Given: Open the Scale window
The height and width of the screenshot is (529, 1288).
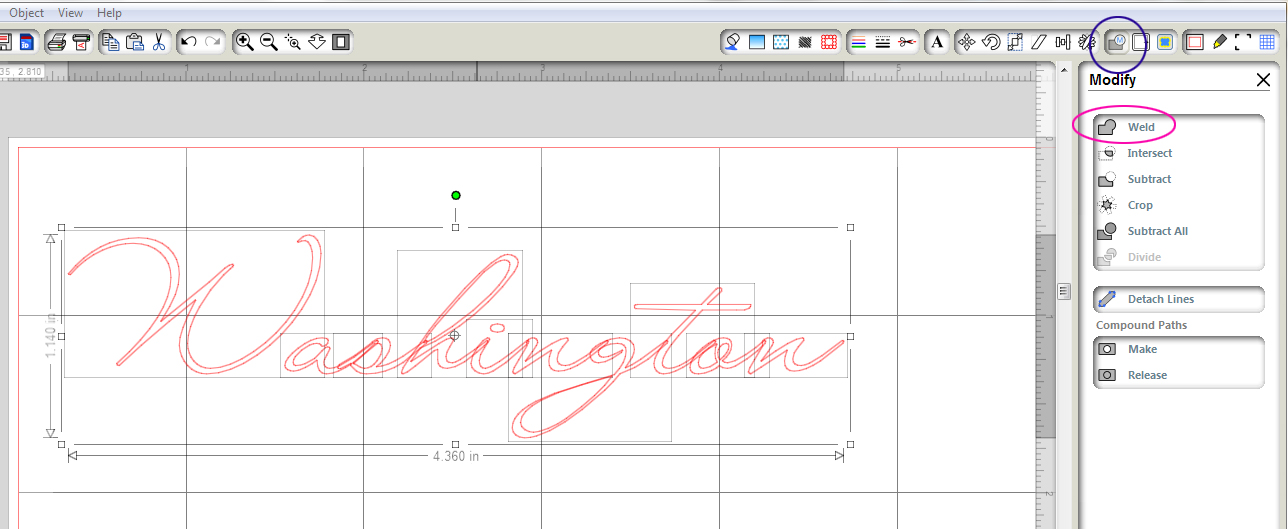Looking at the screenshot, I should [x=1015, y=42].
